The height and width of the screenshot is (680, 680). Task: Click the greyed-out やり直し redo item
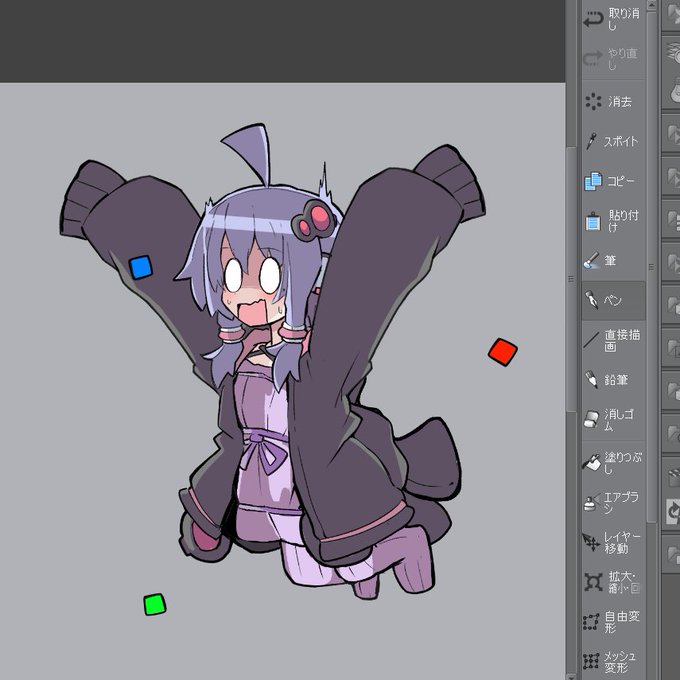point(613,59)
